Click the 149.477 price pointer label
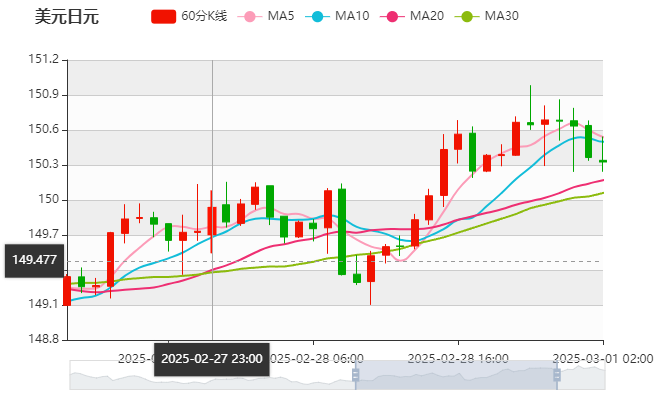Screen dimensions: 670x400 click(34, 260)
